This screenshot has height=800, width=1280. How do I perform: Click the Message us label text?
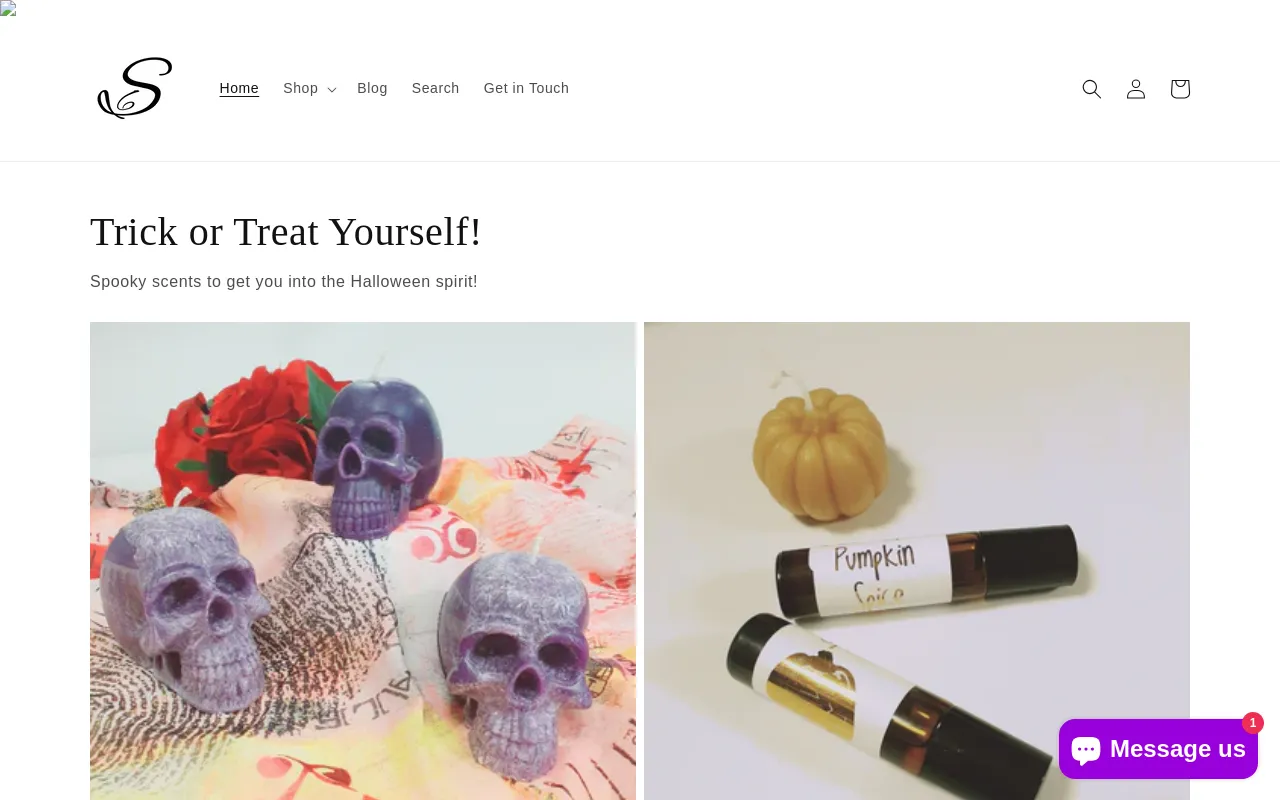[x=1178, y=749]
